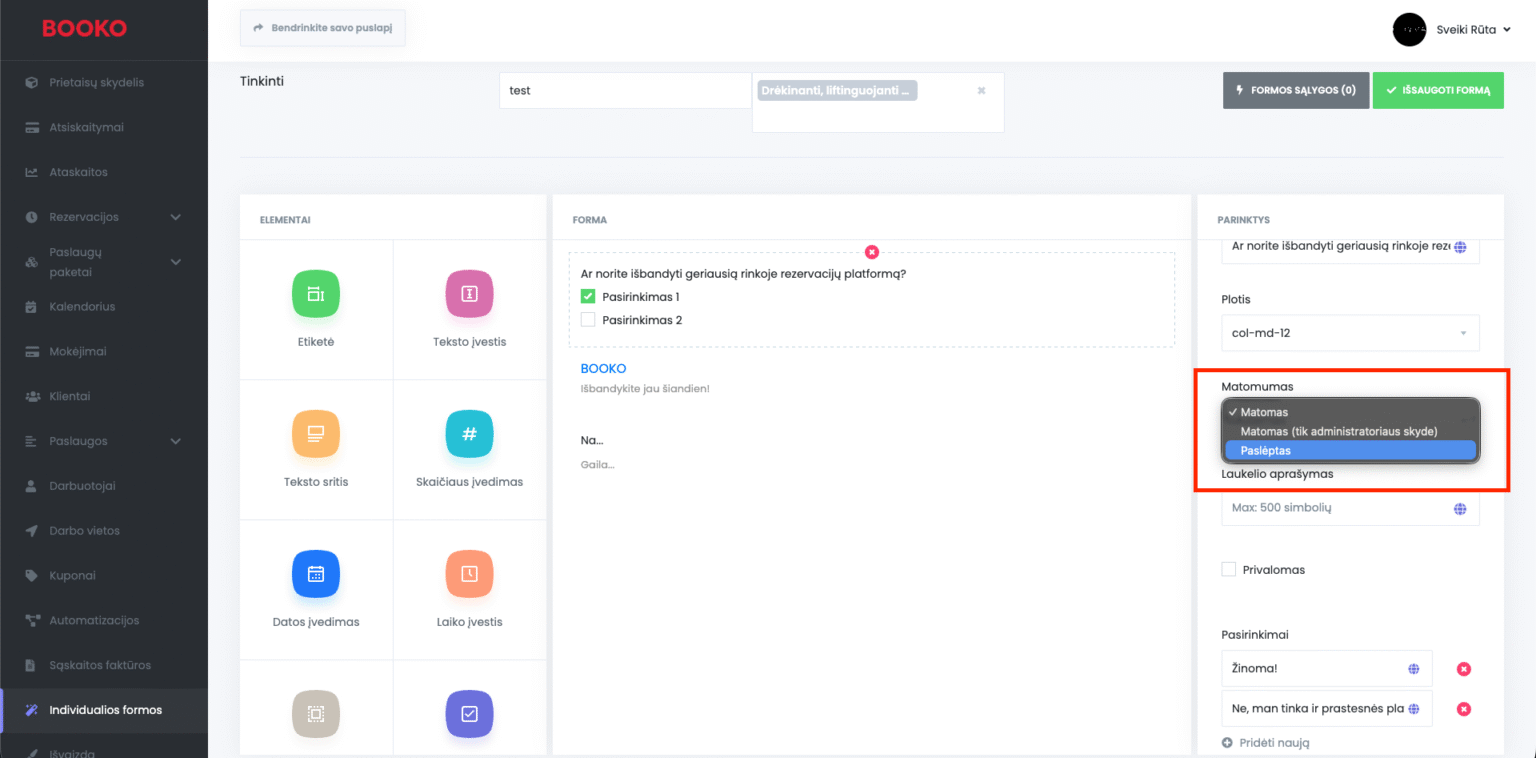Open the Plotis col-md-12 dropdown
The width and height of the screenshot is (1536, 758).
(x=1349, y=333)
